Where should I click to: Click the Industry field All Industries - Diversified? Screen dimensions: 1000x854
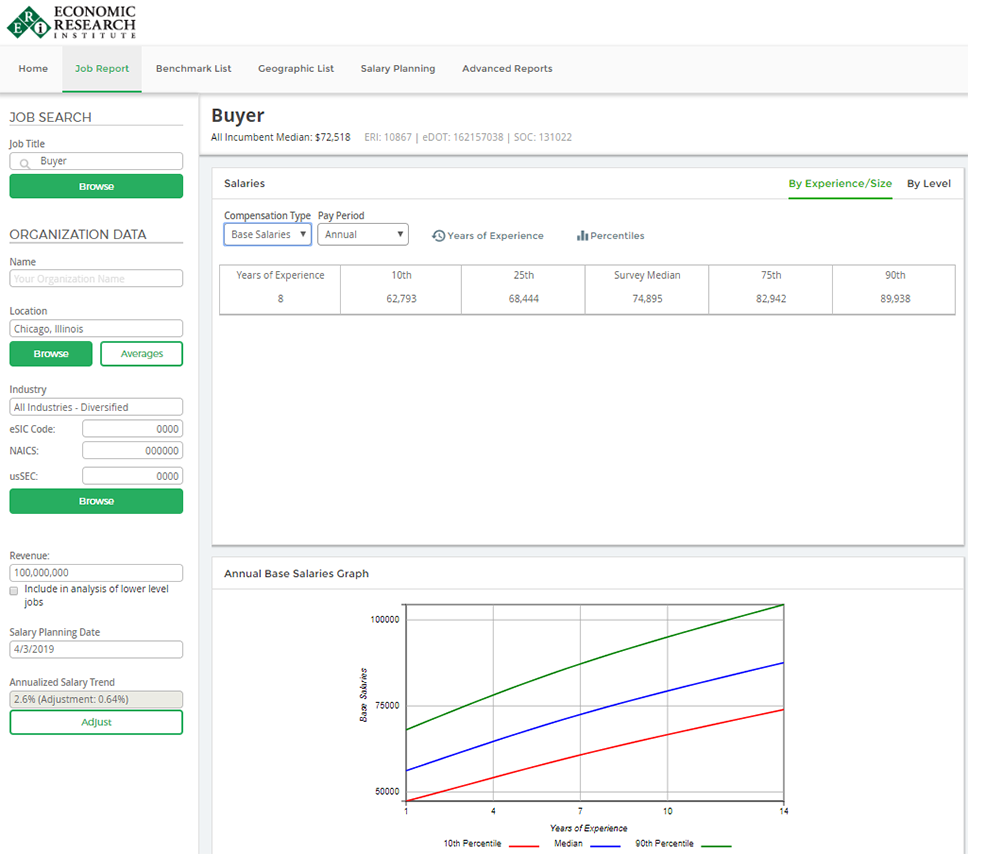point(96,407)
